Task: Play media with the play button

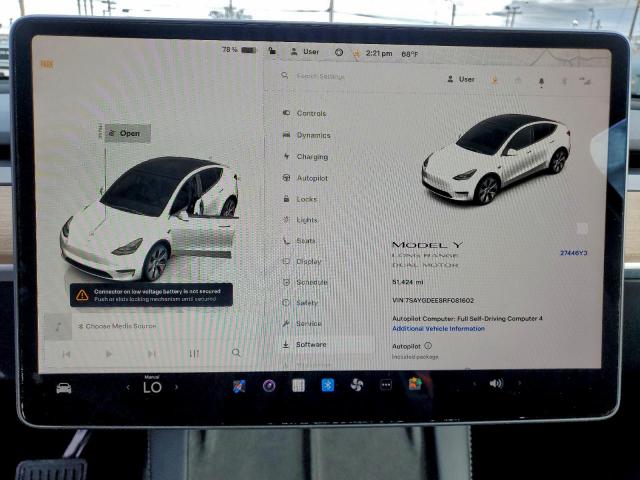Action: tap(109, 354)
